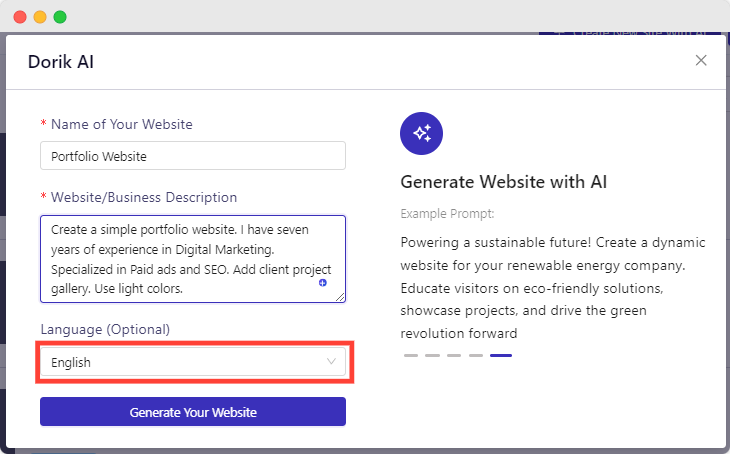Click the 'Generate Website with AI' heading
This screenshot has height=454, width=730.
[x=504, y=182]
